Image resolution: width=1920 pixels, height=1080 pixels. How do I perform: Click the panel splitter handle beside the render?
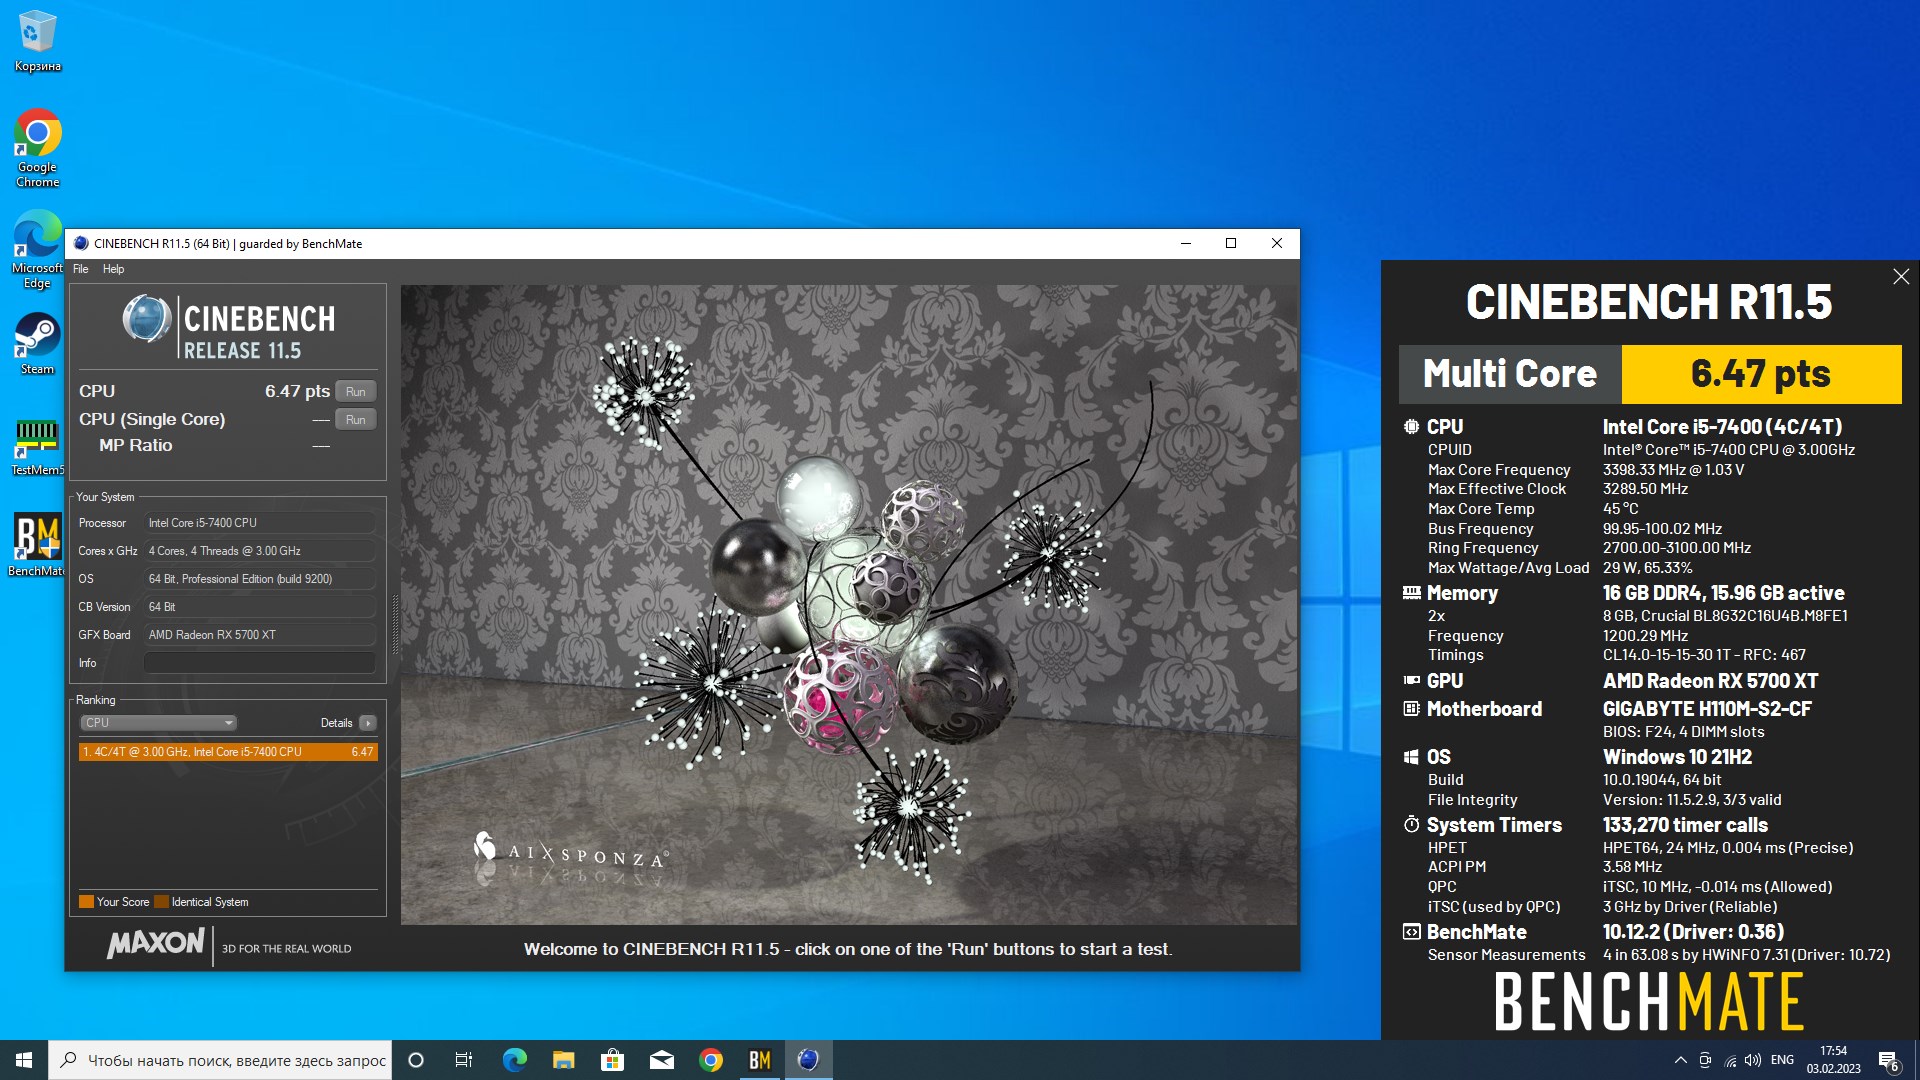395,625
